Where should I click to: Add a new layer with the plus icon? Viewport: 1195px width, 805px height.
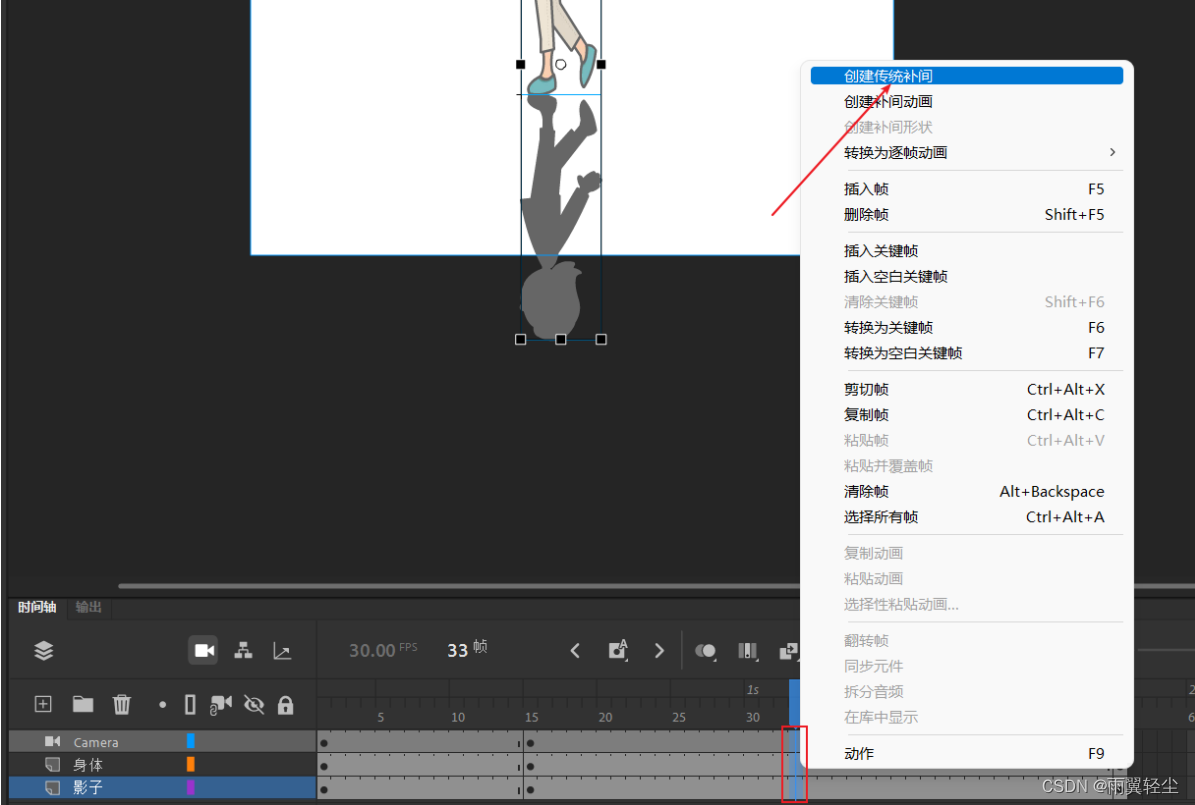point(42,704)
